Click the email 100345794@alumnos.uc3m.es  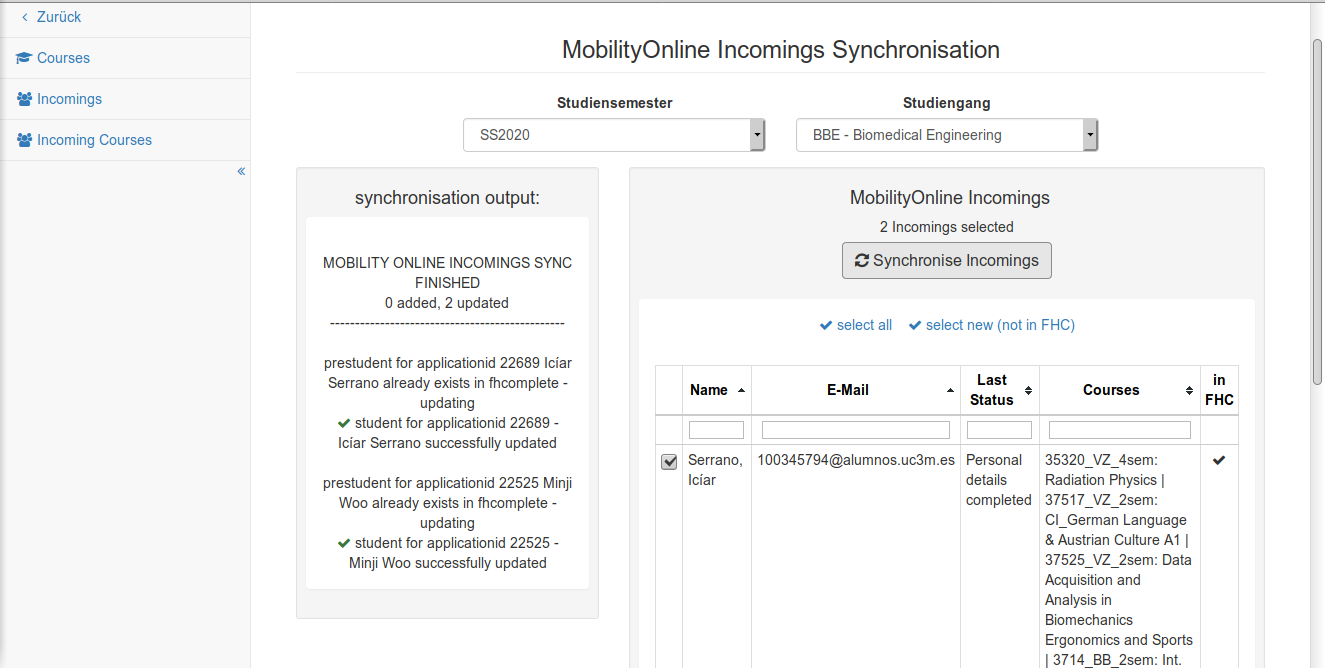(856, 460)
